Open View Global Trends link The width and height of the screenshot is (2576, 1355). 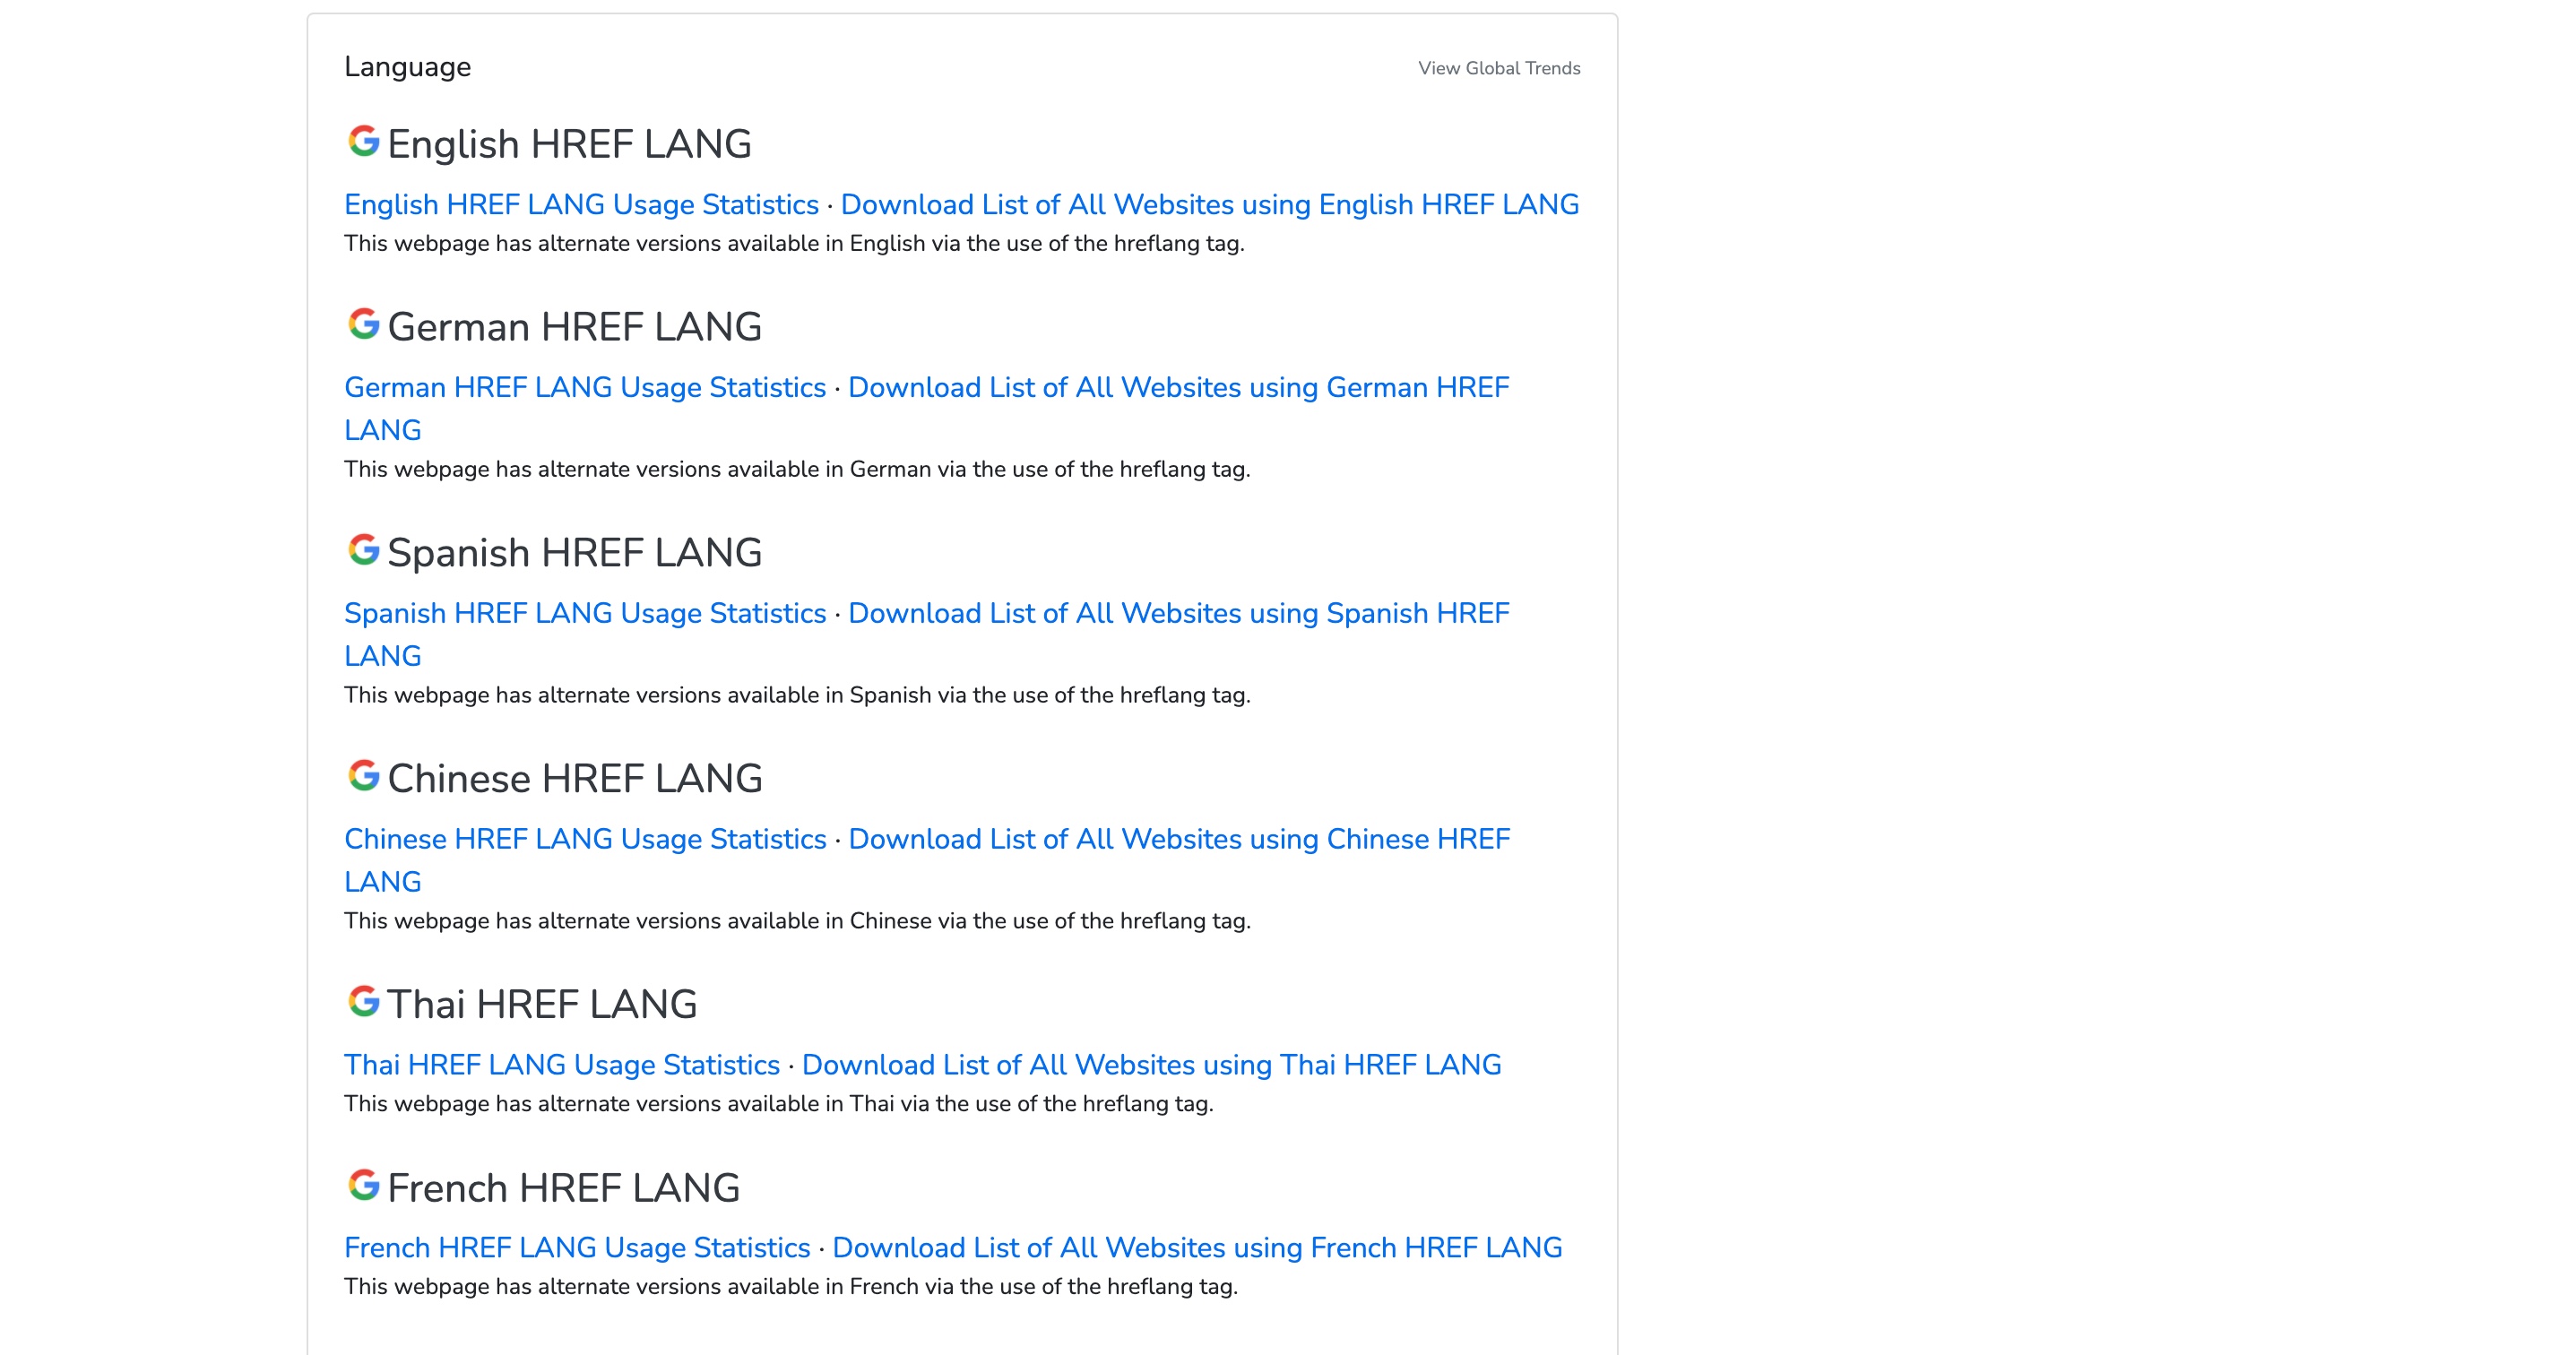[1498, 68]
